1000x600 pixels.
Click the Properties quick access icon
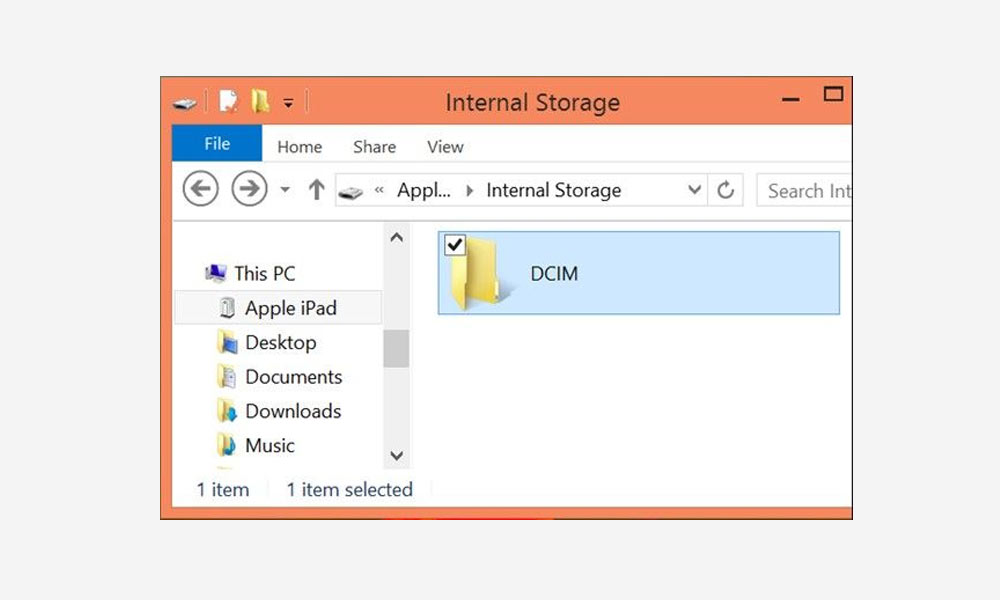(x=228, y=101)
